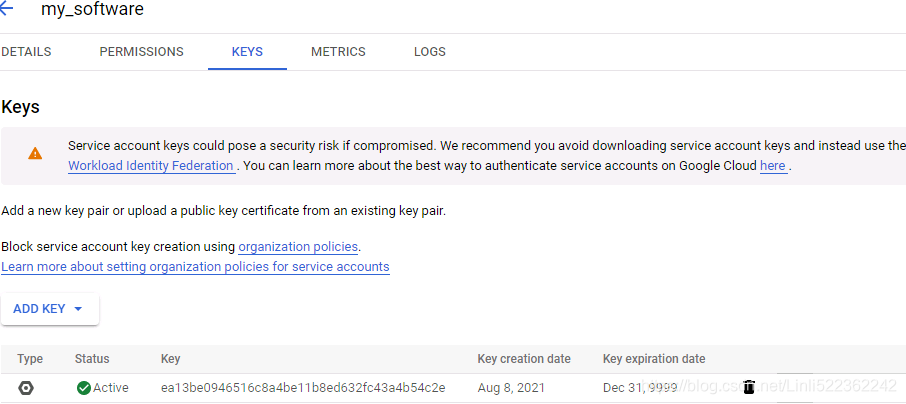
Task: Delete the key using trash icon
Action: (749, 387)
